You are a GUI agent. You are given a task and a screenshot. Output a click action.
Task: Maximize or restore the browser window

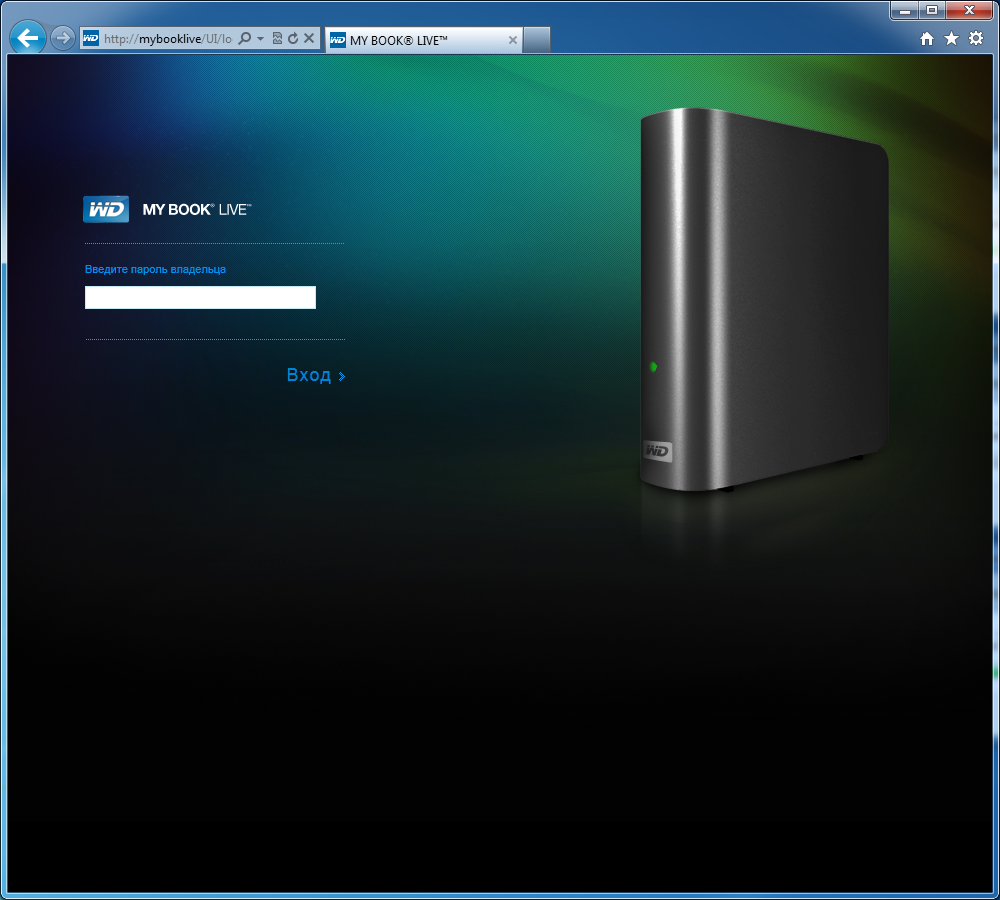click(932, 11)
